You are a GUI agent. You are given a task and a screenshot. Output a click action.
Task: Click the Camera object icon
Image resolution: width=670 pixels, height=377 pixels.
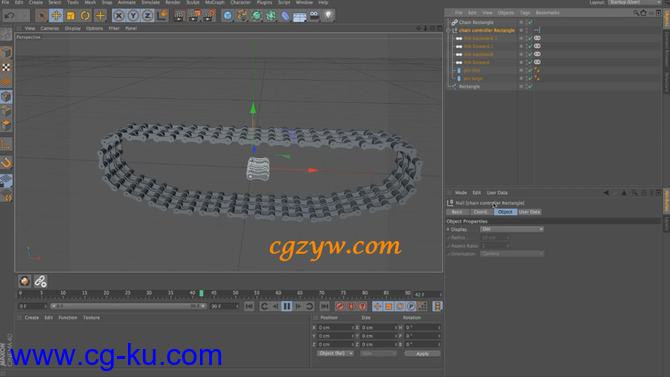pyautogui.click(x=314, y=16)
